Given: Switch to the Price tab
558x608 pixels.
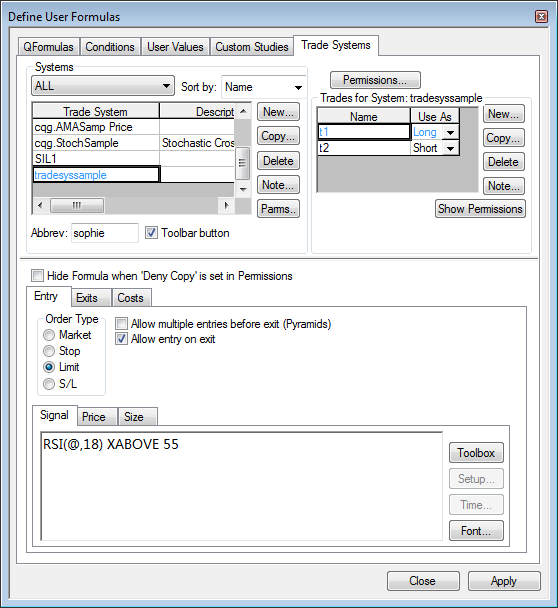Looking at the screenshot, I should tap(94, 417).
